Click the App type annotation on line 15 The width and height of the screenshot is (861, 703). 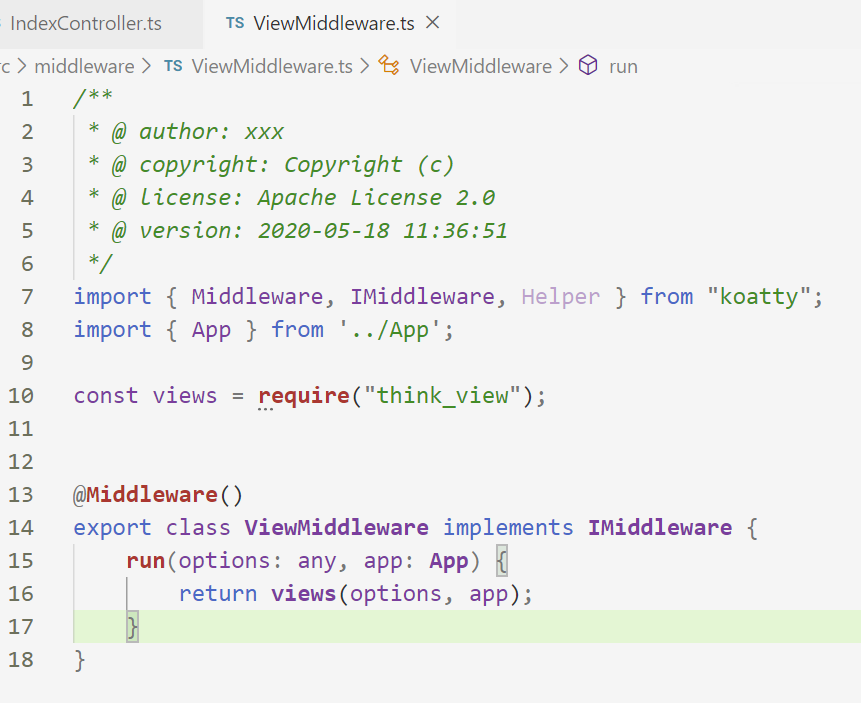tap(449, 561)
